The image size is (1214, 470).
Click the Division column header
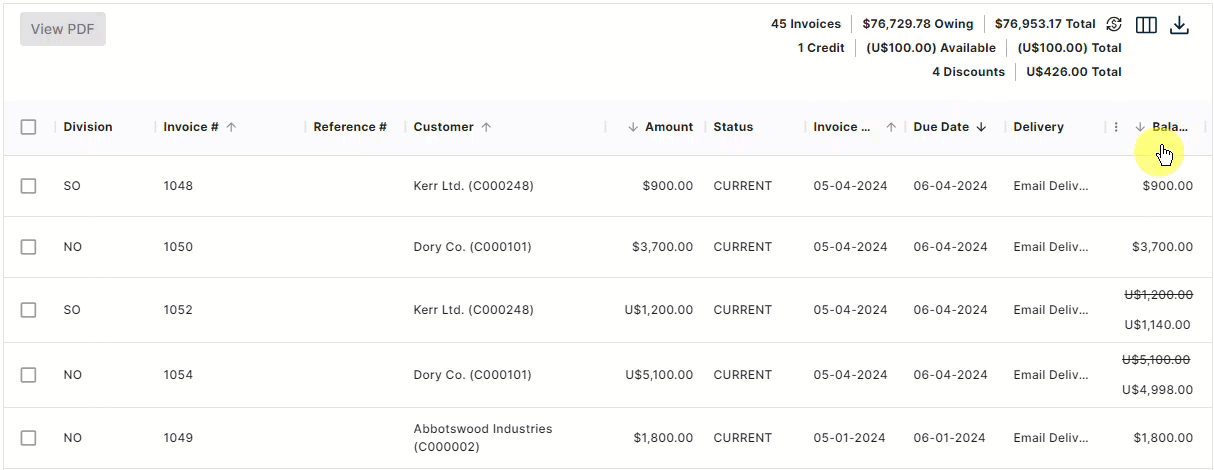[88, 127]
